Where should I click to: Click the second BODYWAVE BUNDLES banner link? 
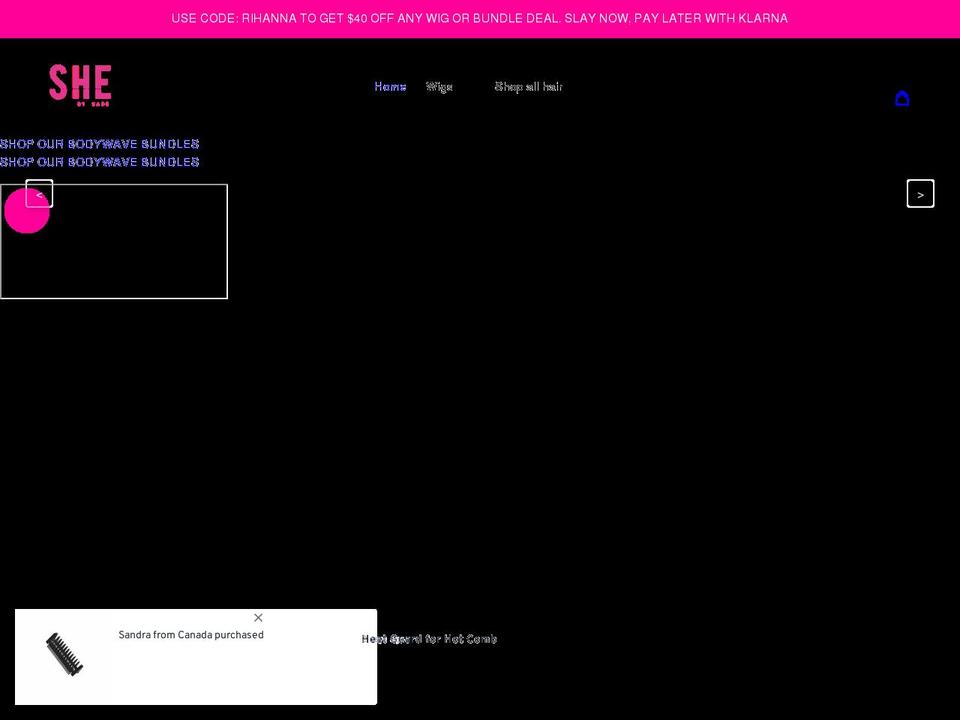tap(100, 161)
